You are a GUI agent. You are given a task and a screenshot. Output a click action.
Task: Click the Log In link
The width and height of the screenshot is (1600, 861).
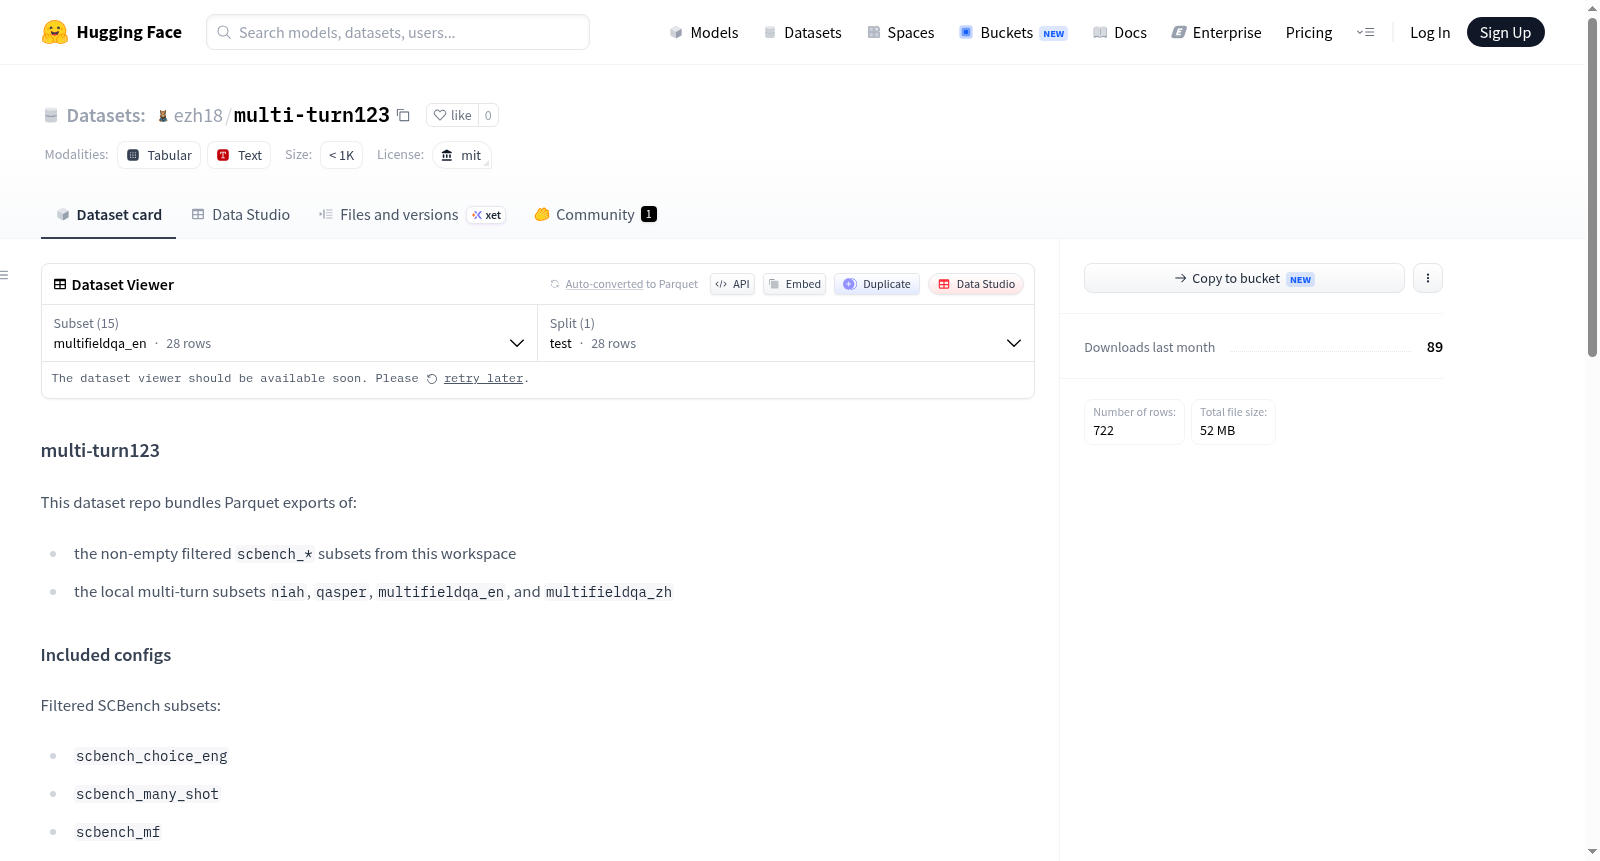[x=1430, y=32]
